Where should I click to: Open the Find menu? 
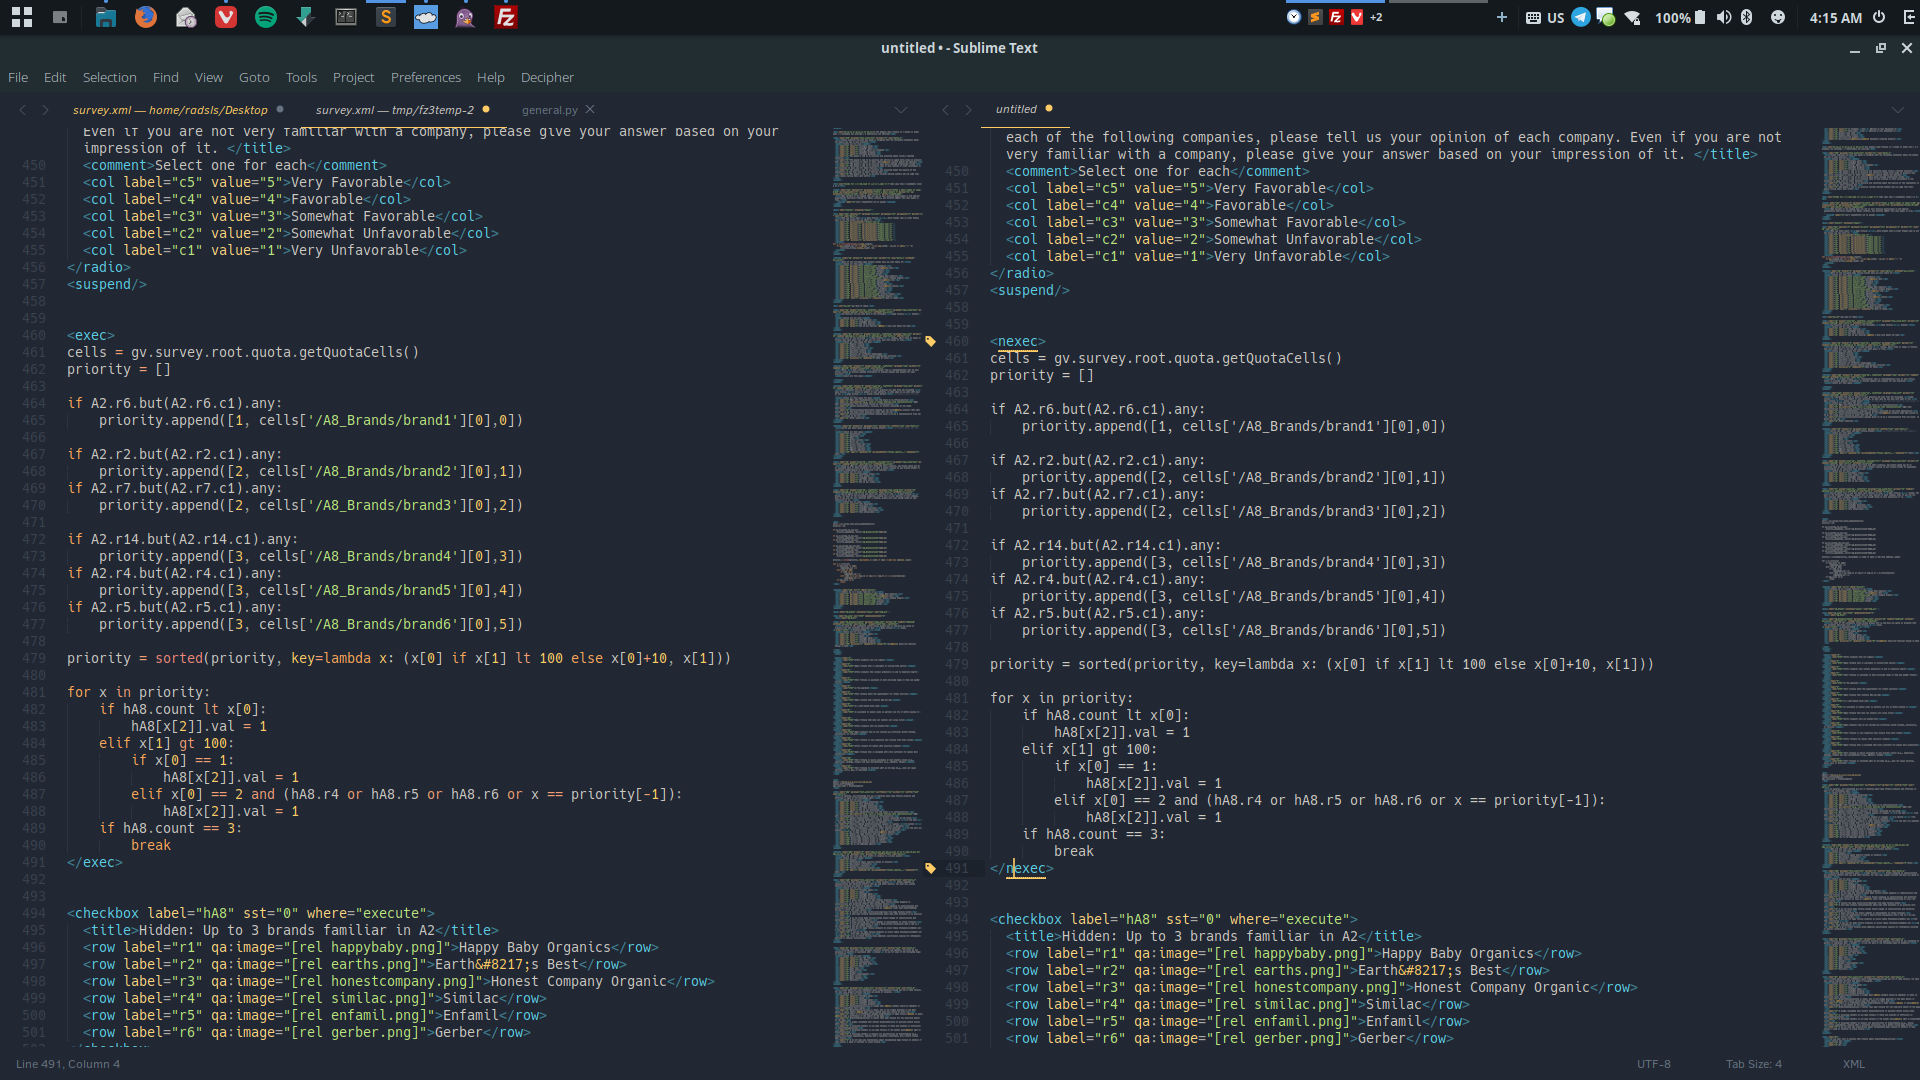(166, 77)
